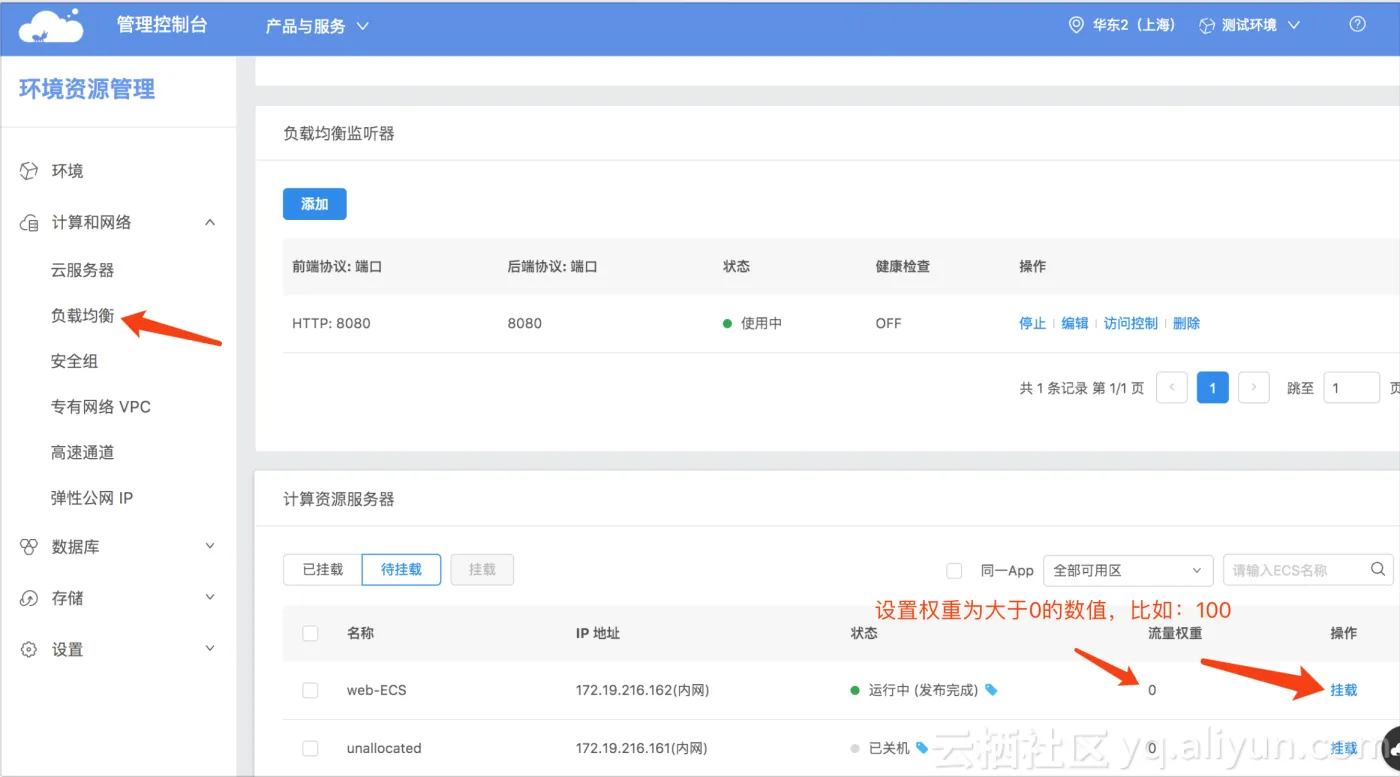
Task: Switch to the 已挂载 tab
Action: (322, 569)
